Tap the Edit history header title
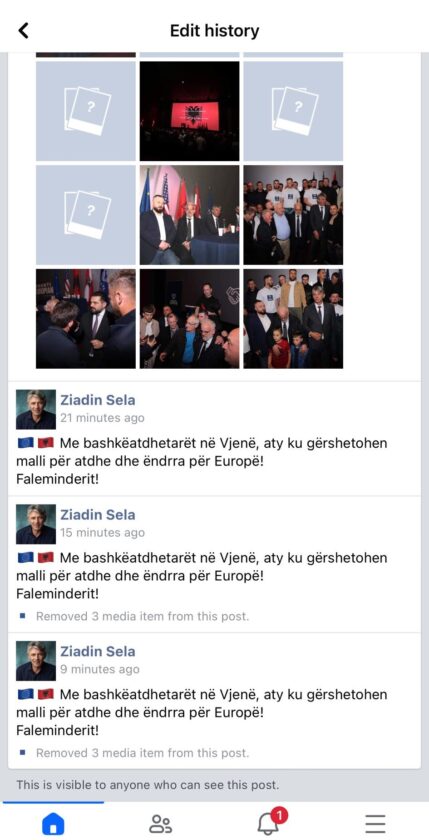429x840 pixels. click(x=214, y=31)
